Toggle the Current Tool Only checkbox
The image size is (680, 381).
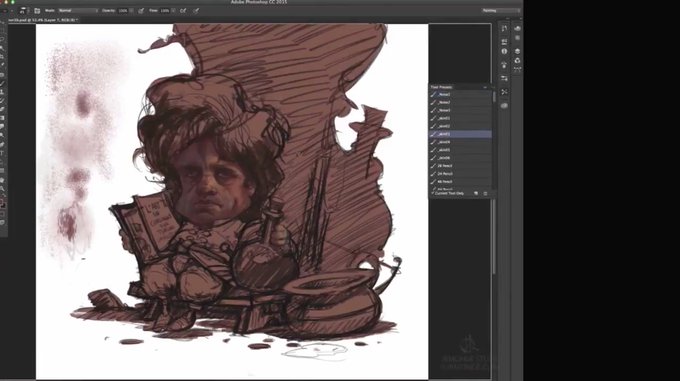tap(433, 193)
